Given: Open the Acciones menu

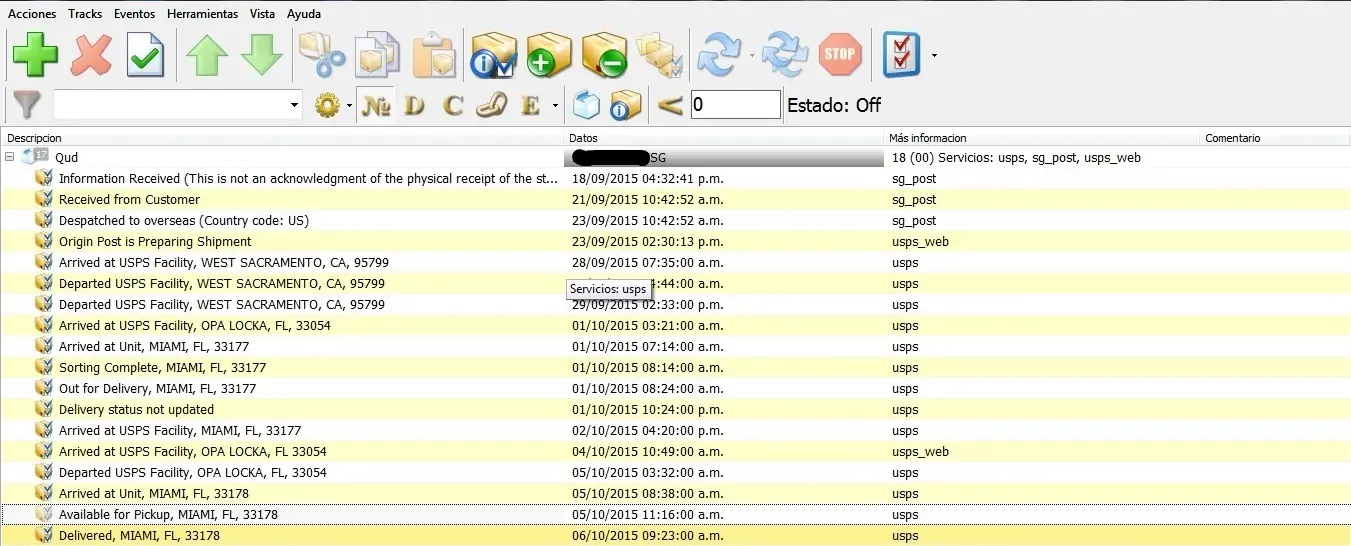Looking at the screenshot, I should point(32,14).
